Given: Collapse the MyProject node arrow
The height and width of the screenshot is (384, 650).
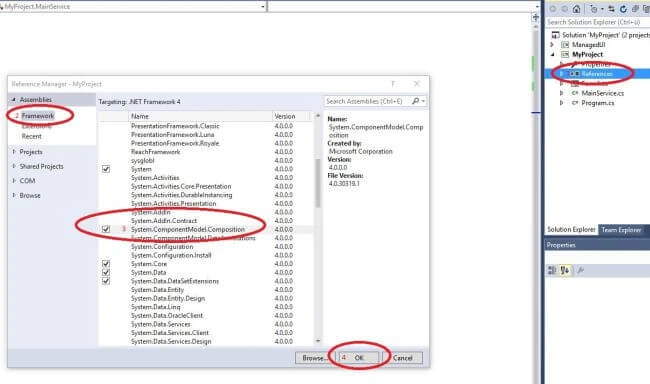Looking at the screenshot, I should click(x=552, y=54).
